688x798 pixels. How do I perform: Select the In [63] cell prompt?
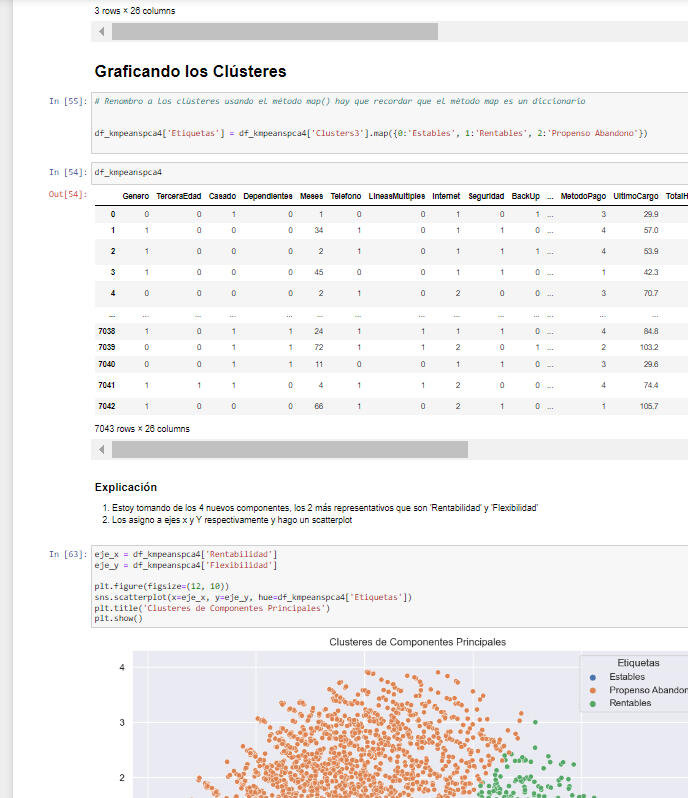tap(67, 553)
